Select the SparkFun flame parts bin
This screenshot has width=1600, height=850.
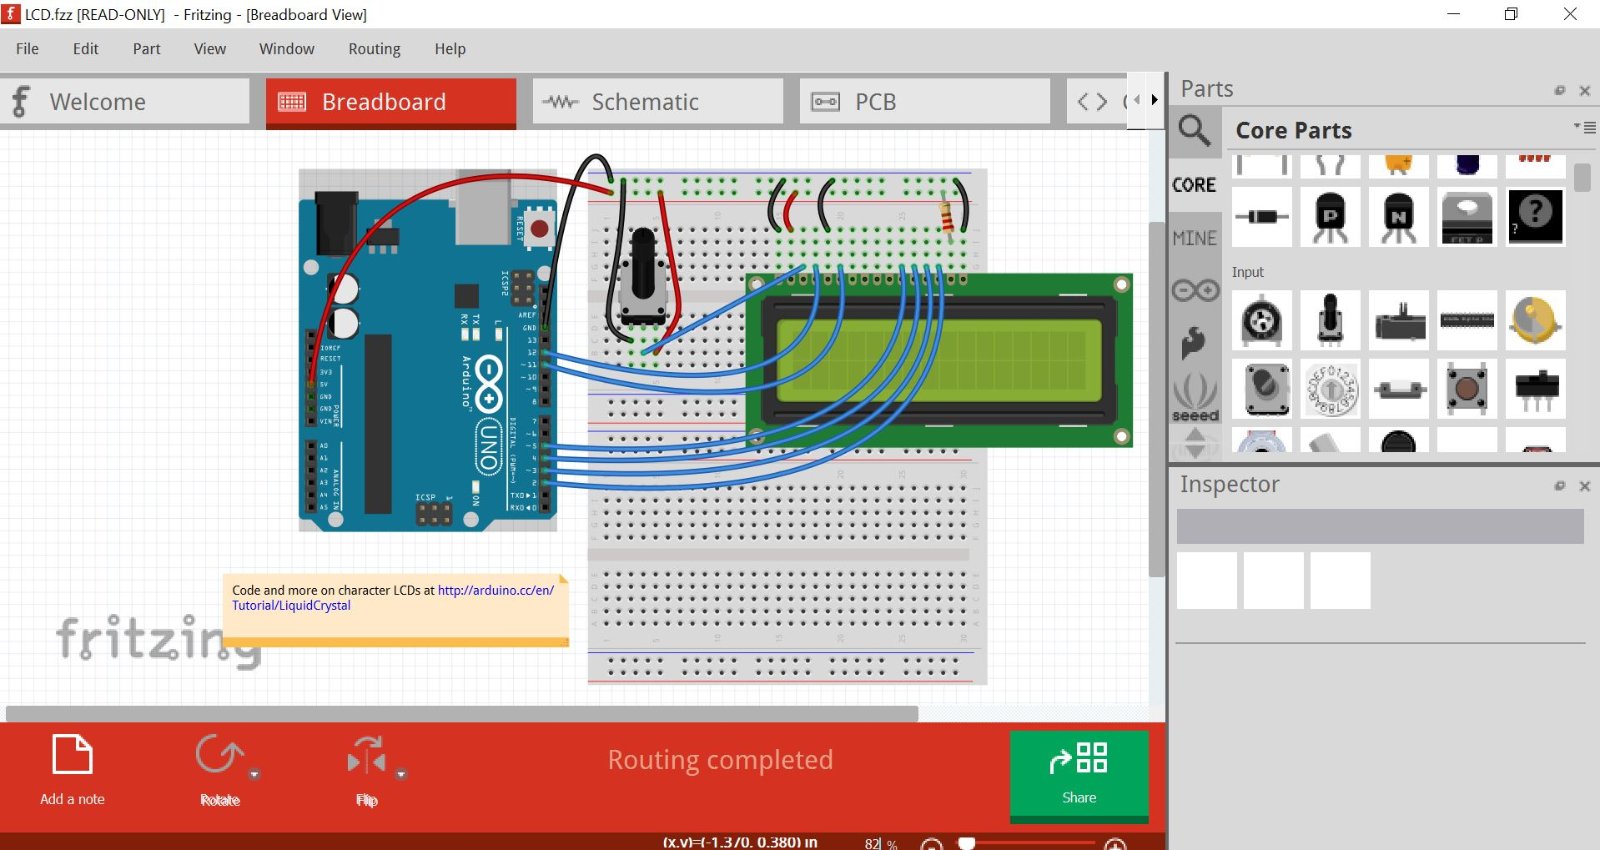pos(1194,343)
